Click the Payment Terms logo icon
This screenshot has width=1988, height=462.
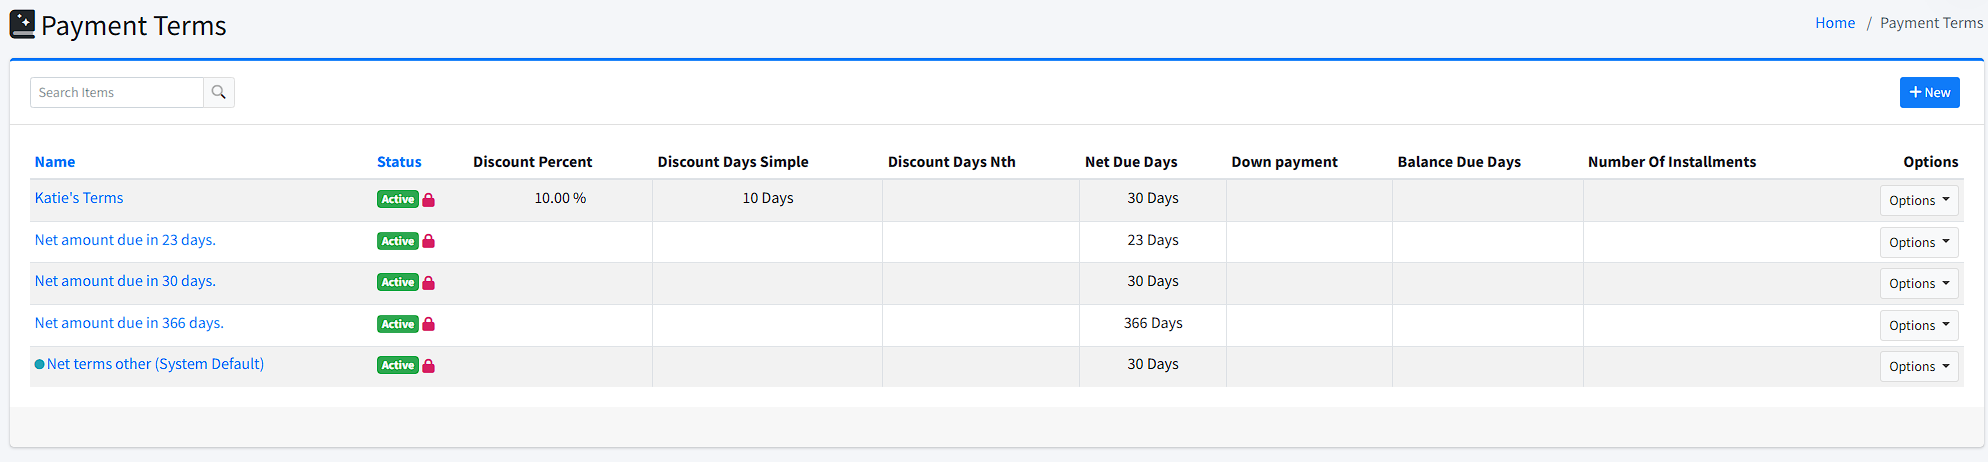click(22, 24)
